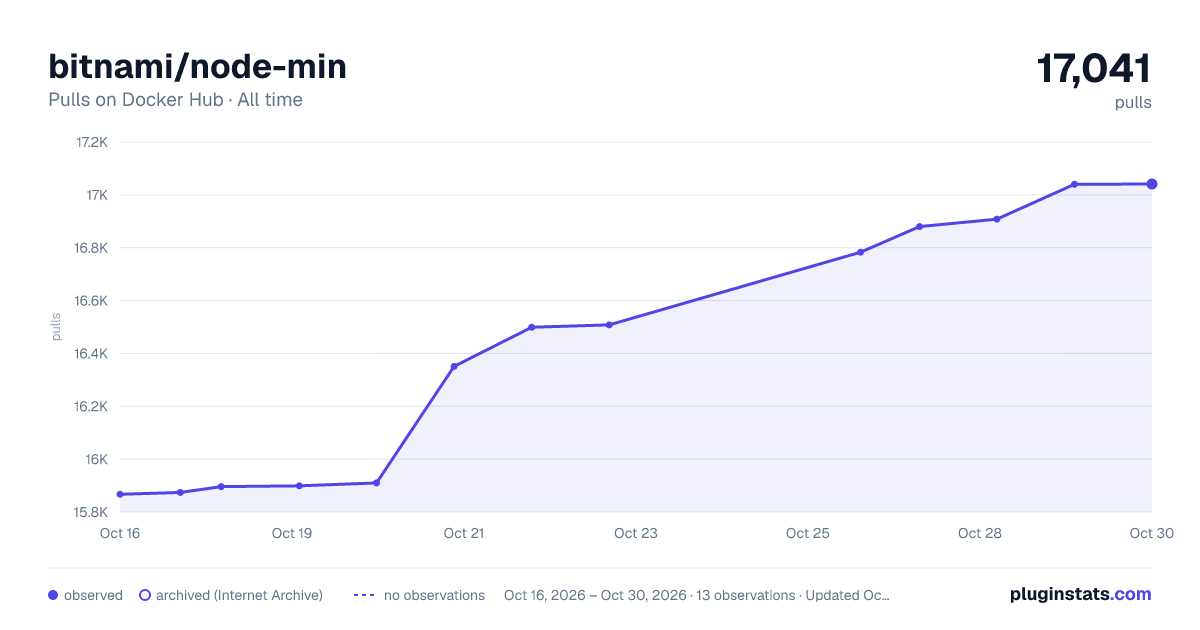1200x630 pixels.
Task: Click the 16.6K y-axis label
Action: 91,301
